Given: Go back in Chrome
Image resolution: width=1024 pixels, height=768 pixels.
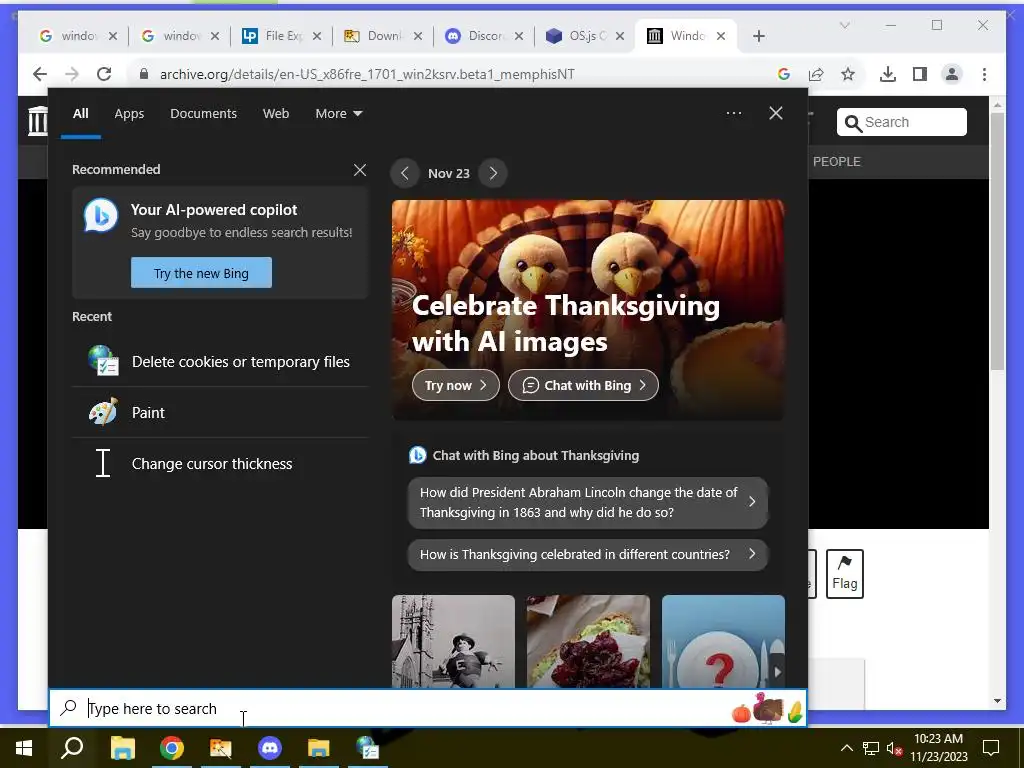Looking at the screenshot, I should (x=40, y=74).
